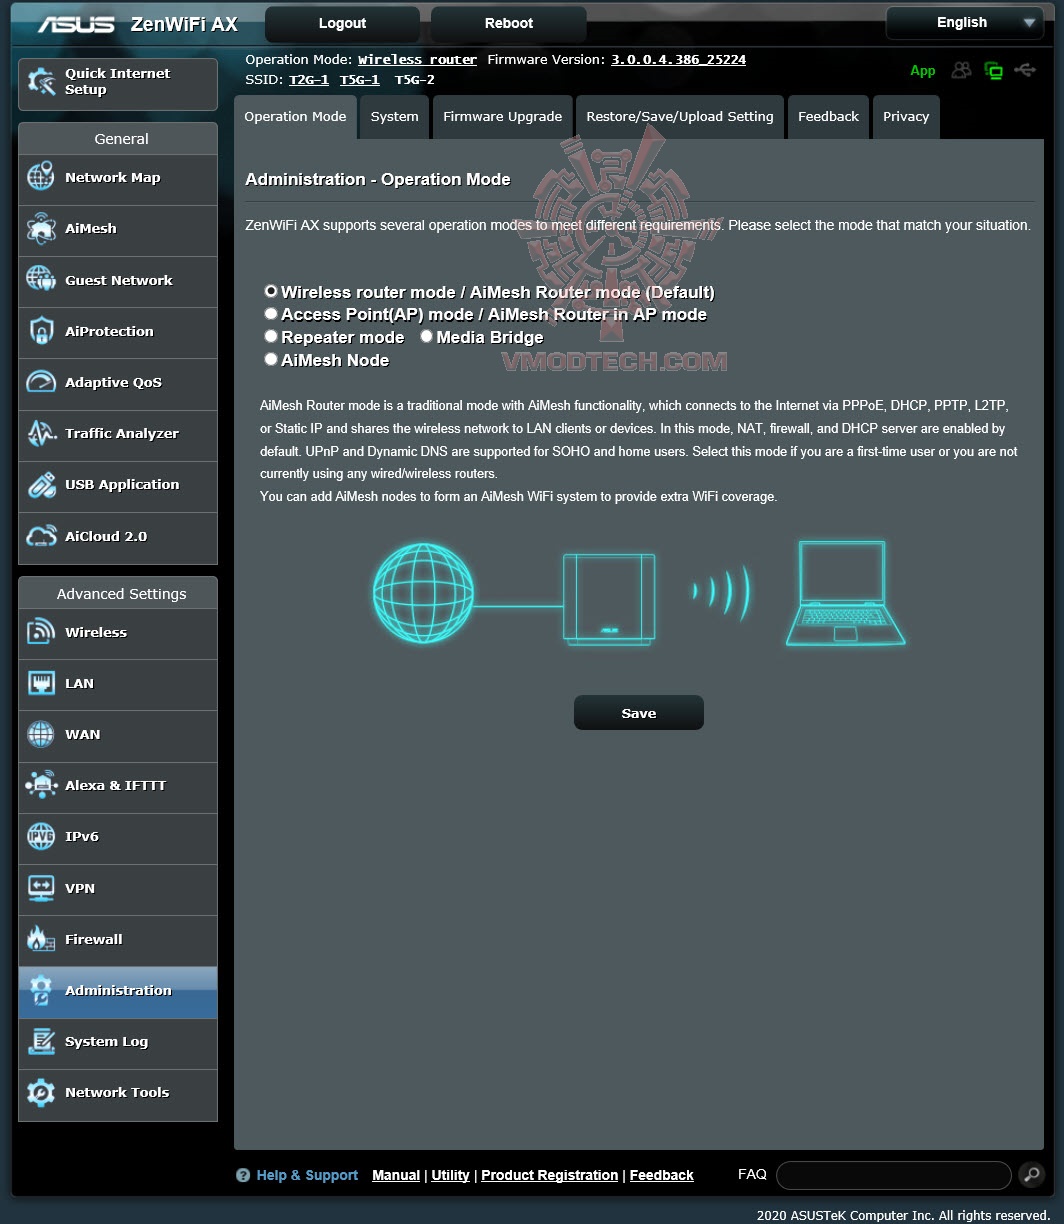The width and height of the screenshot is (1064, 1224).
Task: Click the IPv6 sidebar icon
Action: pos(41,836)
